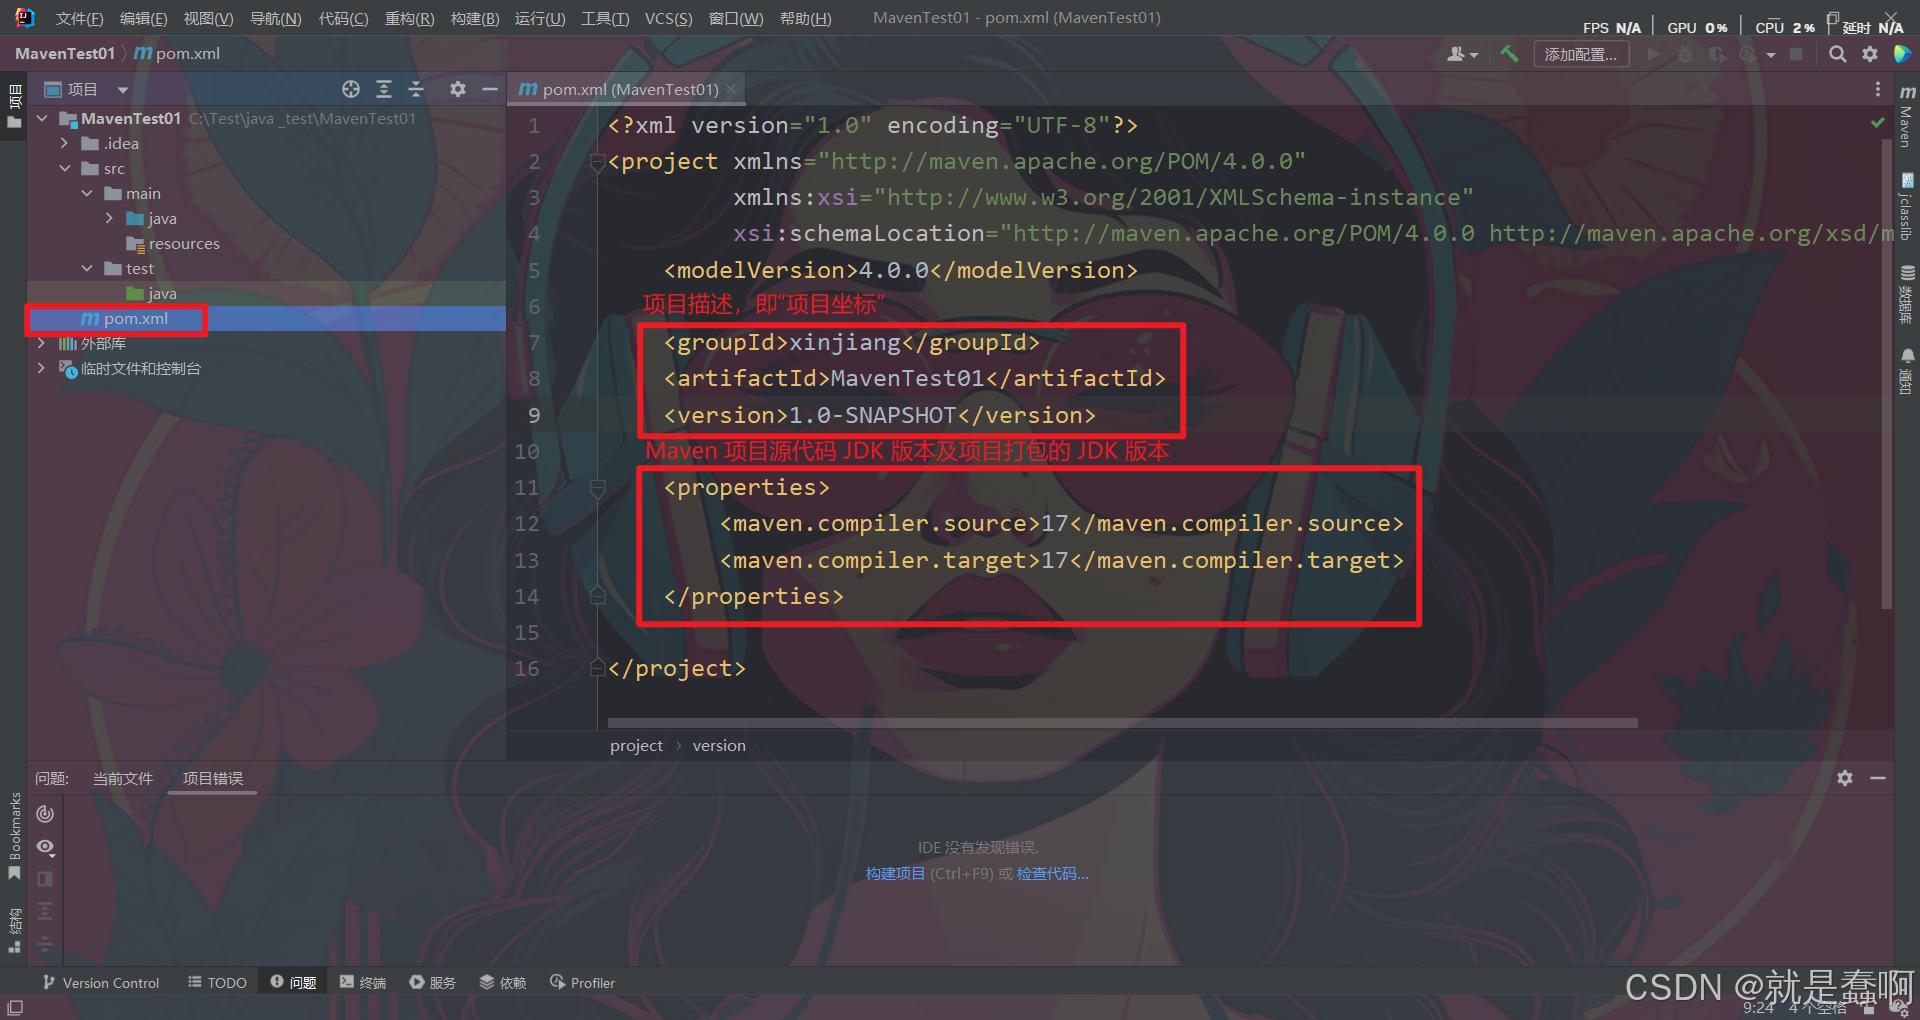Expand the .idea folder

64,143
